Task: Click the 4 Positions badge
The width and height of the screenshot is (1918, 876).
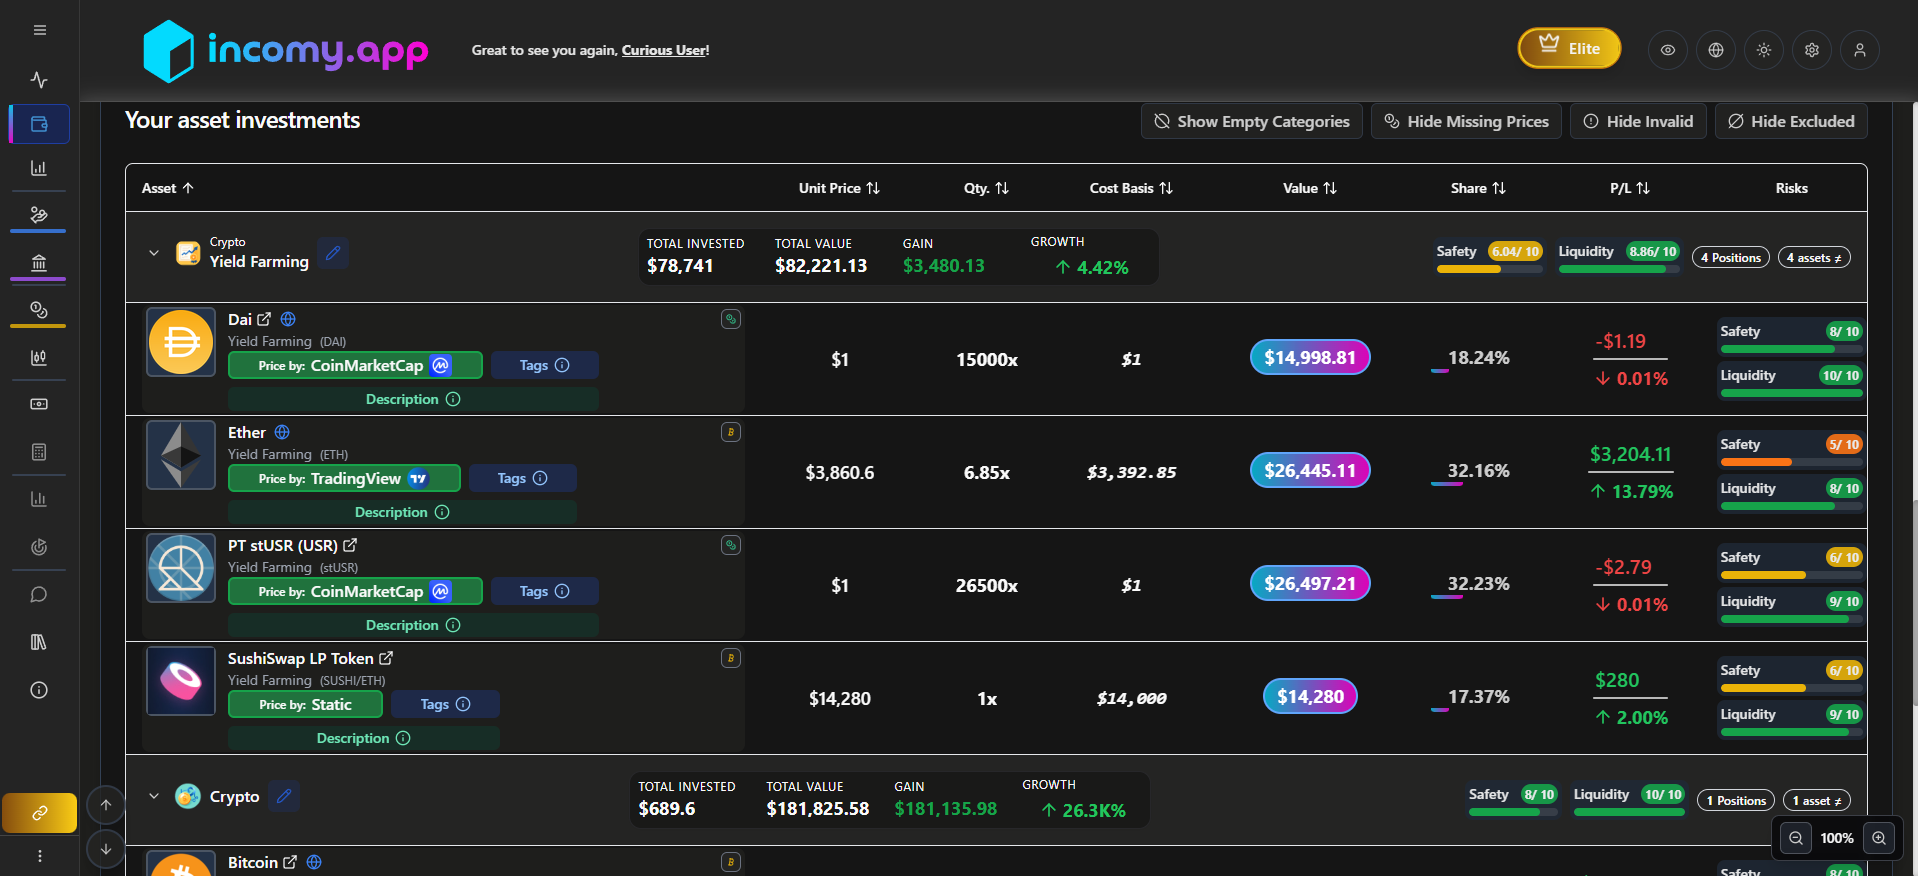Action: click(1731, 257)
